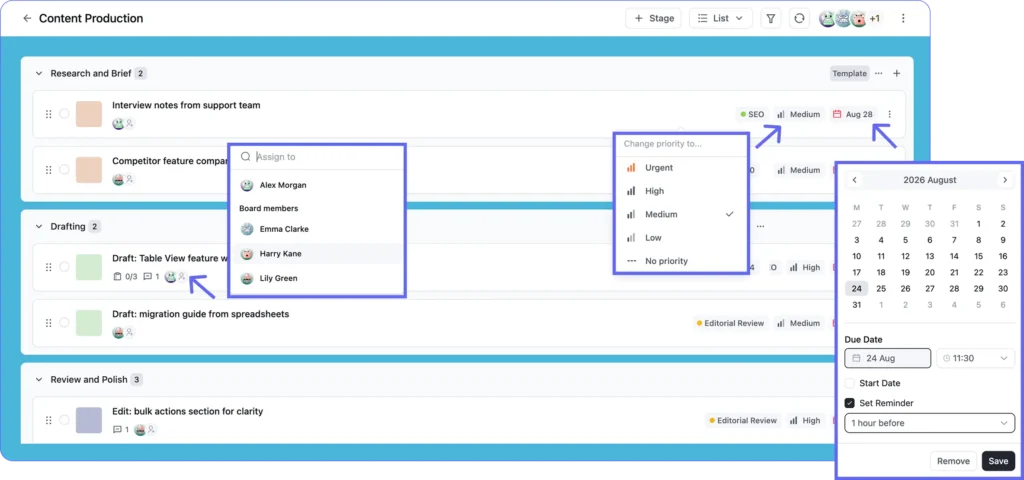The image size is (1024, 480).
Task: Assign to Emma Clarke
Action: [x=317, y=229]
